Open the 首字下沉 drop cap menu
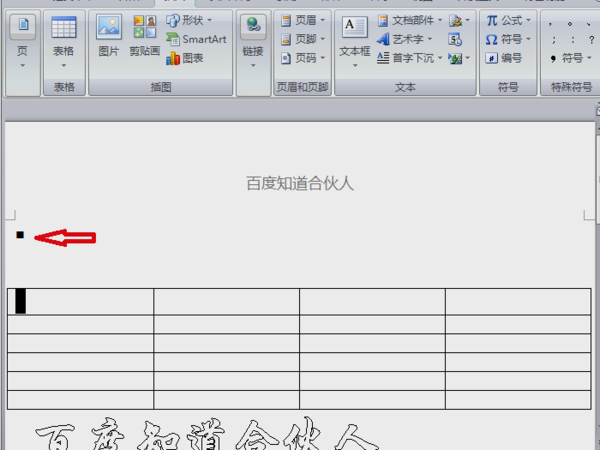Viewport: 600px width, 450px height. click(x=410, y=58)
